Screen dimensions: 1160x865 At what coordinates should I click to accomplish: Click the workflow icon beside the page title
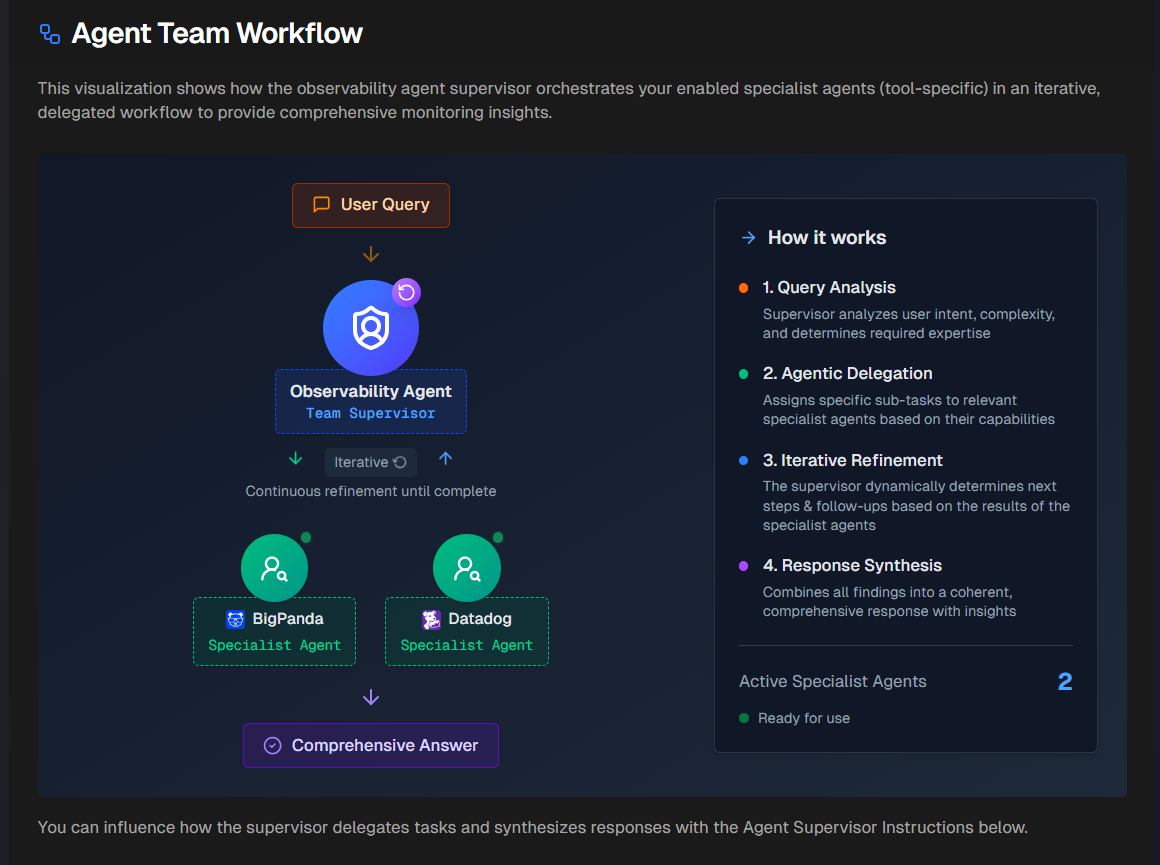[x=47, y=32]
